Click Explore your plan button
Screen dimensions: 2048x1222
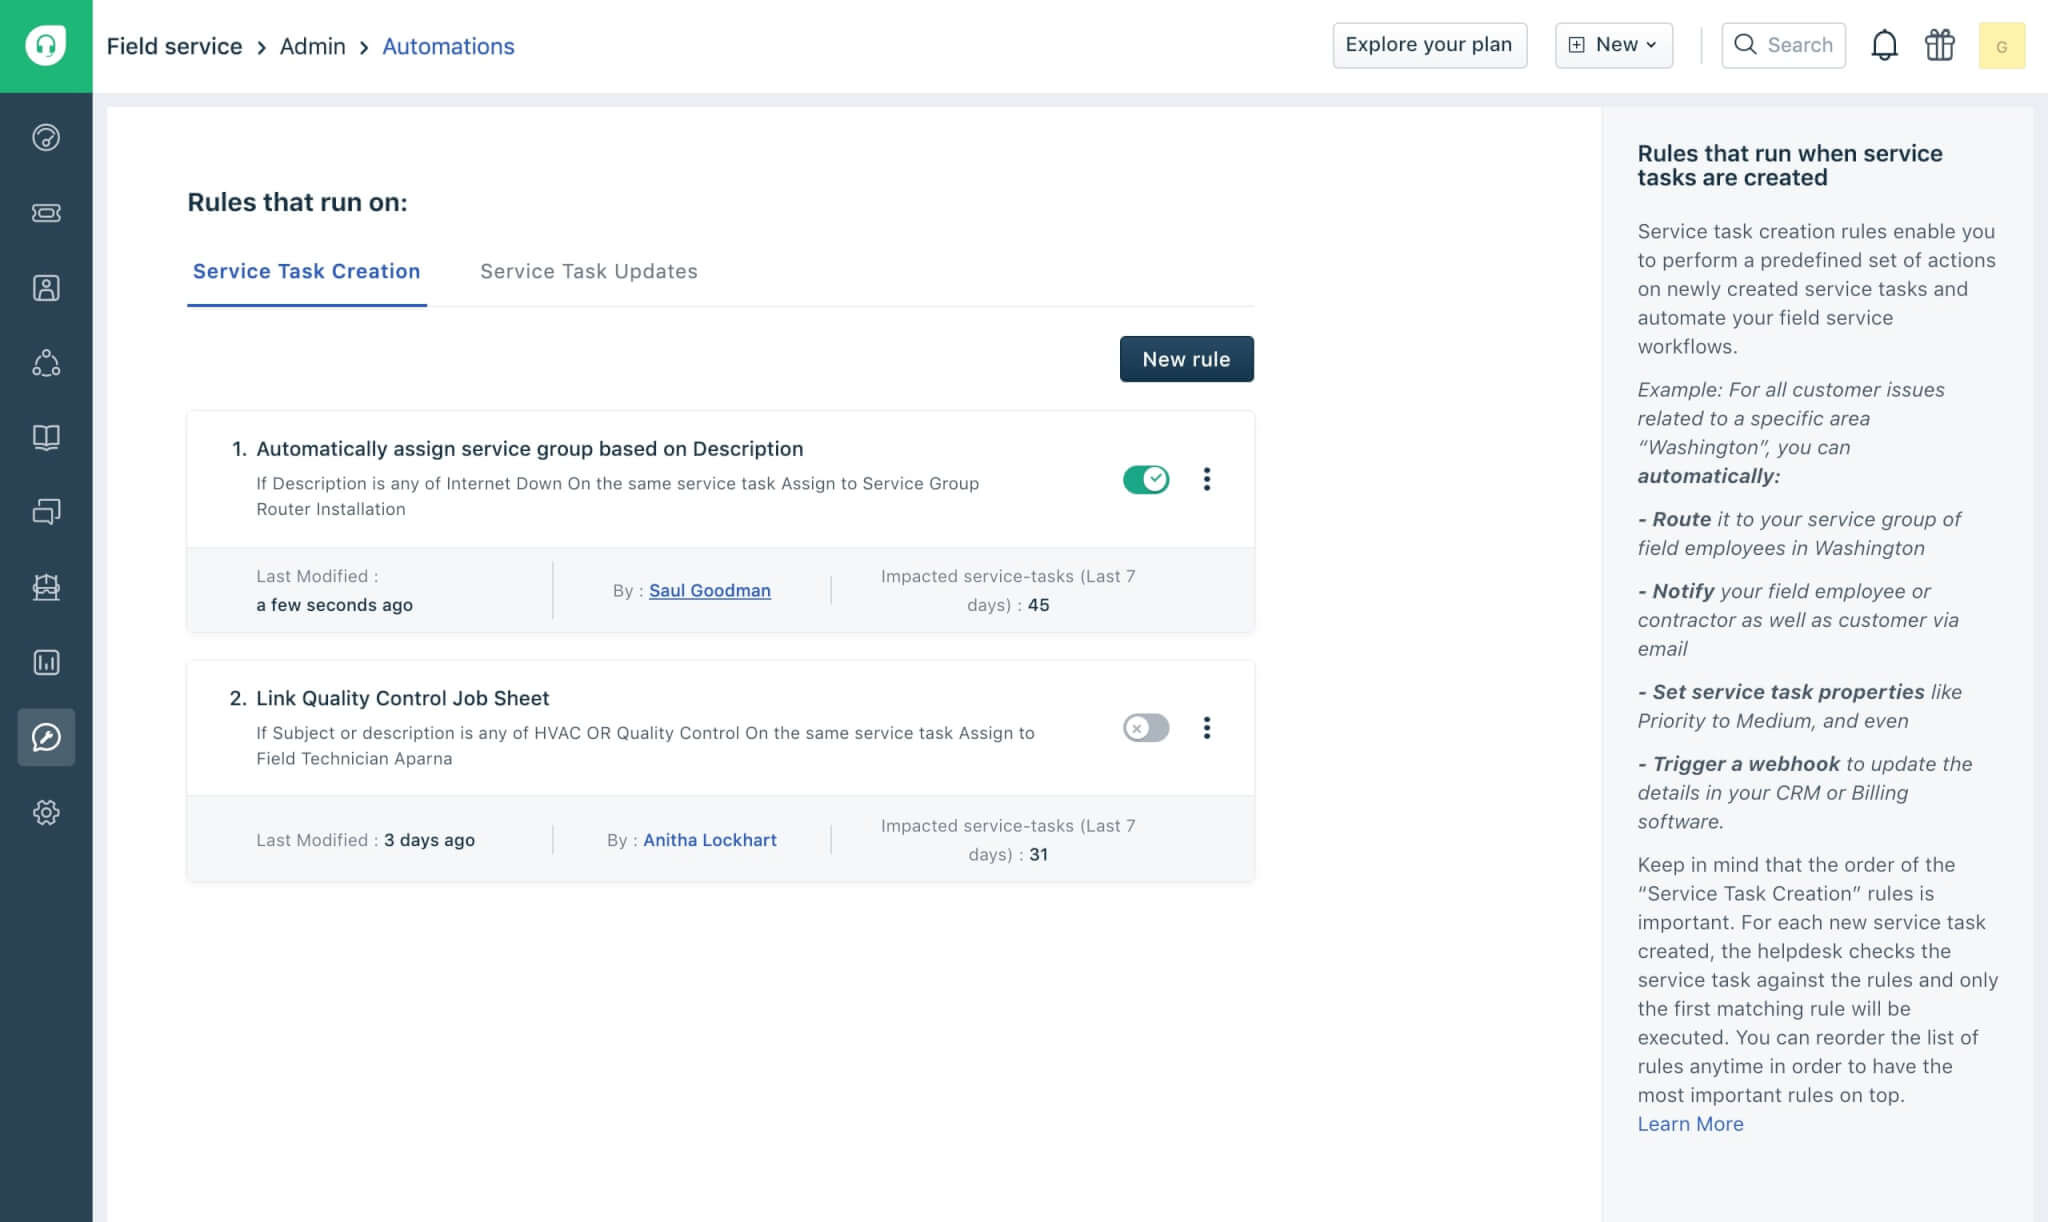[1428, 45]
